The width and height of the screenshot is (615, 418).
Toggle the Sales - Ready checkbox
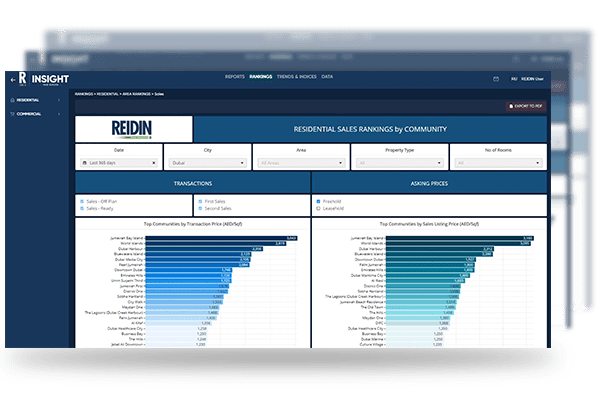82,208
